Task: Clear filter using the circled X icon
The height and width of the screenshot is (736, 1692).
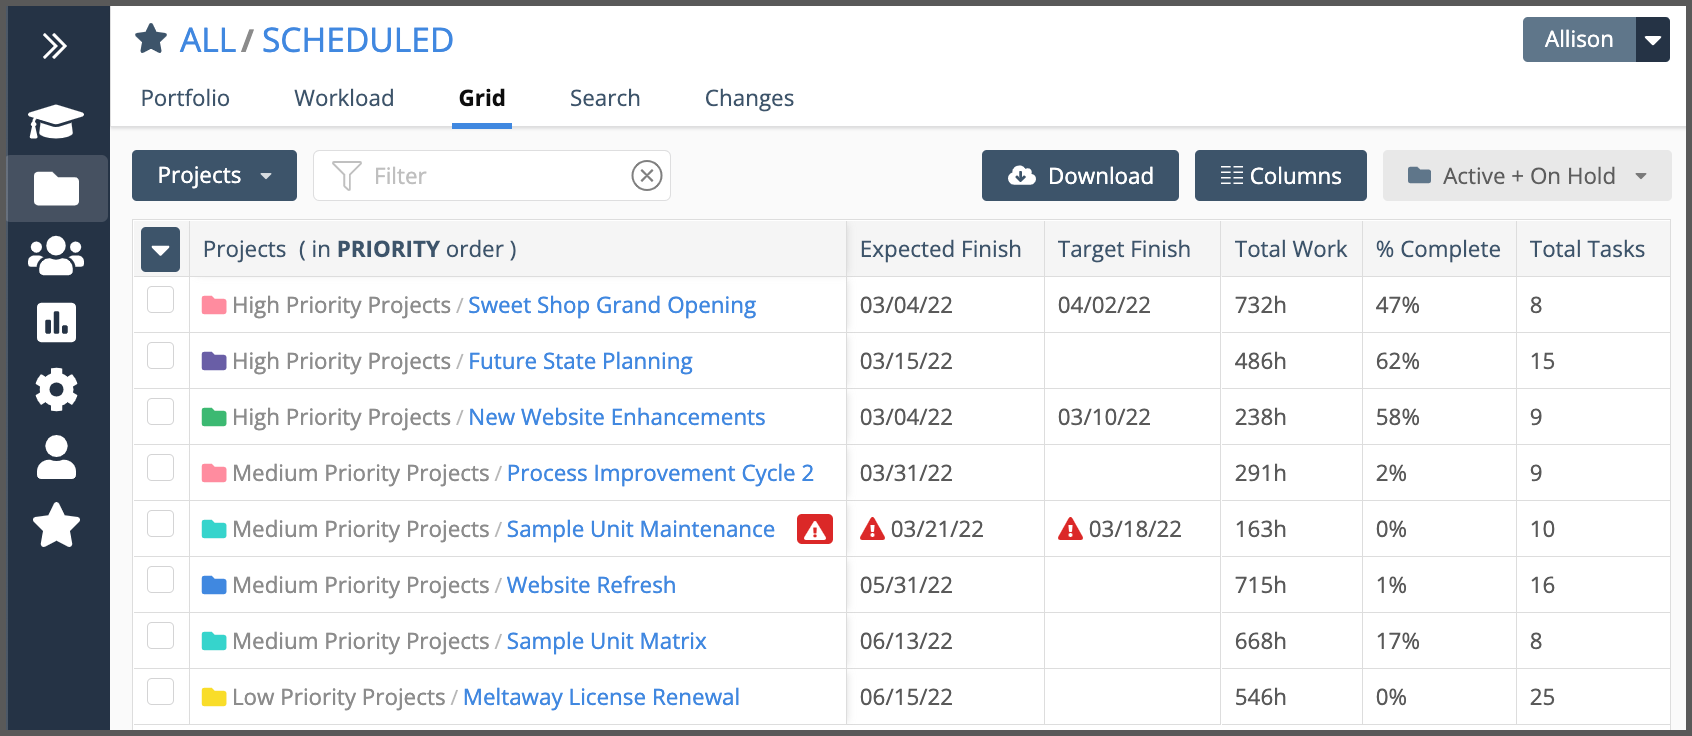Action: click(x=647, y=176)
